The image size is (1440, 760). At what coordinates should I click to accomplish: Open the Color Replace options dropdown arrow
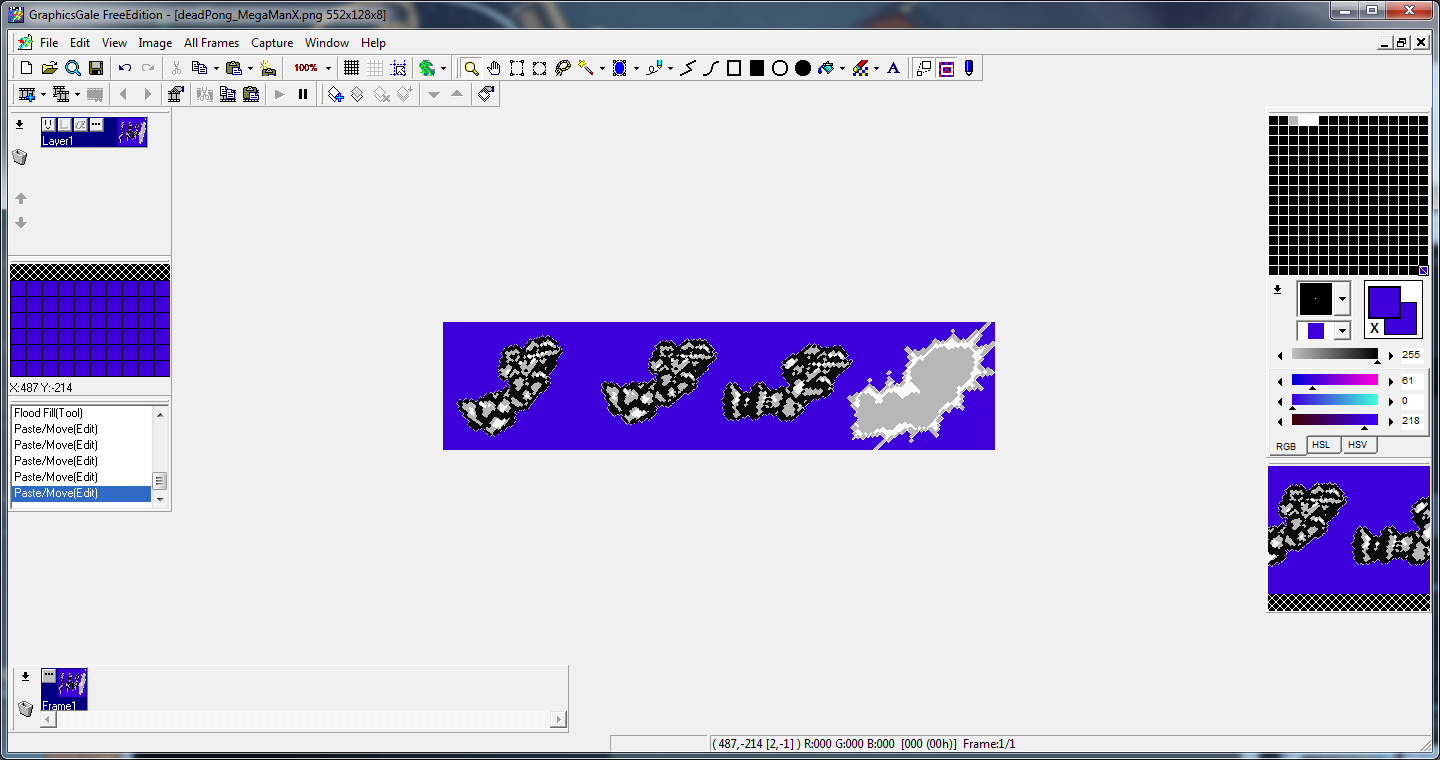coord(876,68)
